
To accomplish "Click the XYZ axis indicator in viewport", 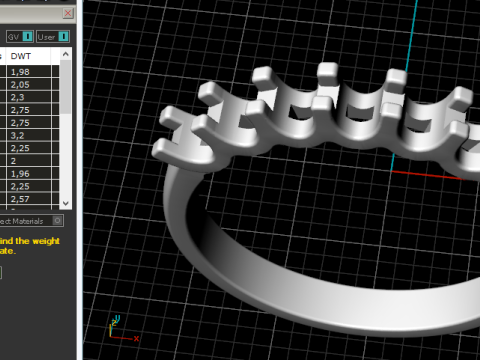I will click(123, 329).
